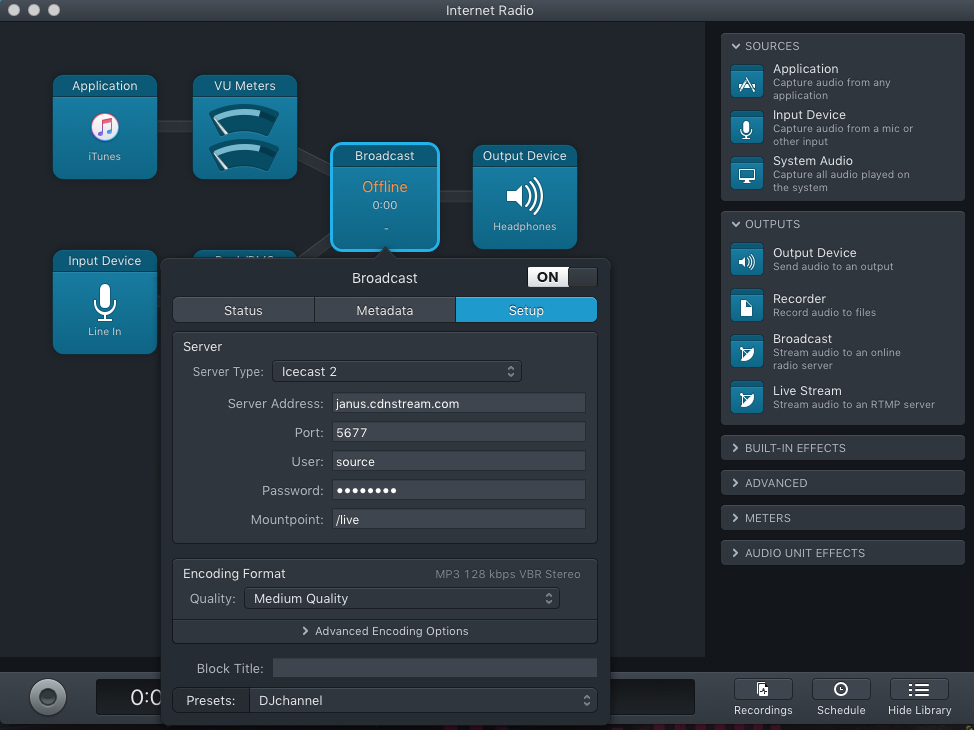Screen dimensions: 974x730
Task: Expand AUDIO UNIT EFFECTS section
Action: tap(842, 553)
